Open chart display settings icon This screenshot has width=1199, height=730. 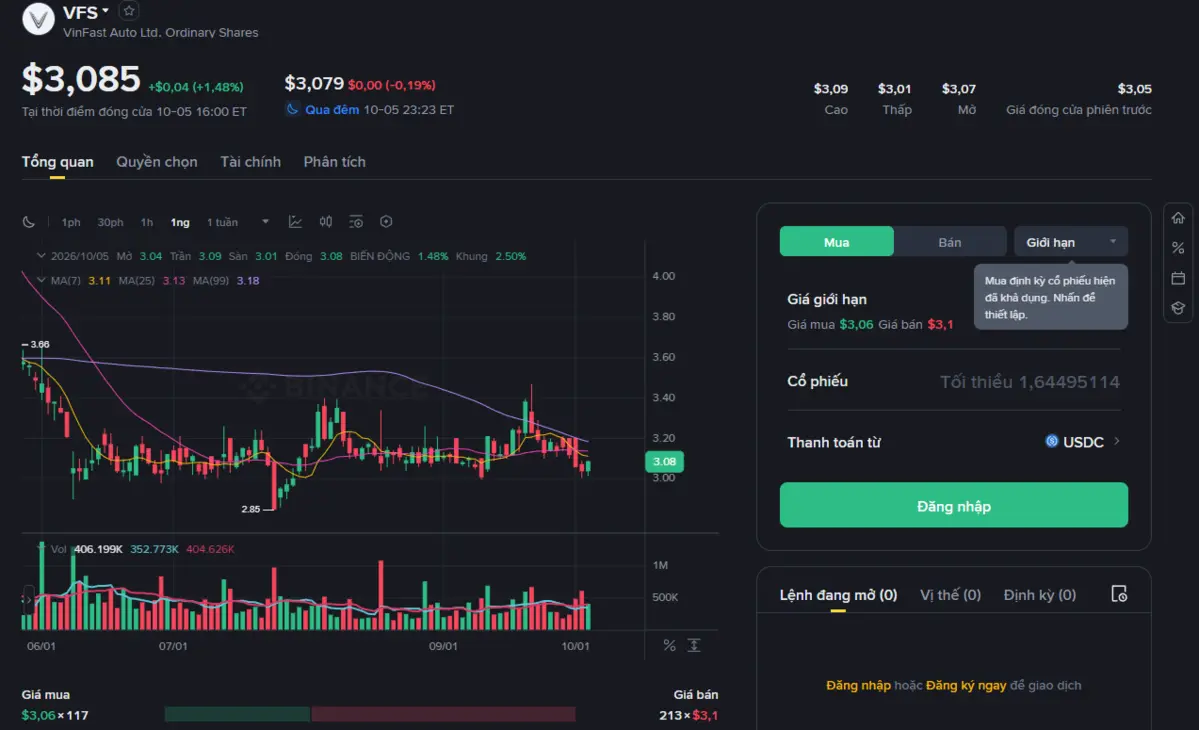coord(356,222)
